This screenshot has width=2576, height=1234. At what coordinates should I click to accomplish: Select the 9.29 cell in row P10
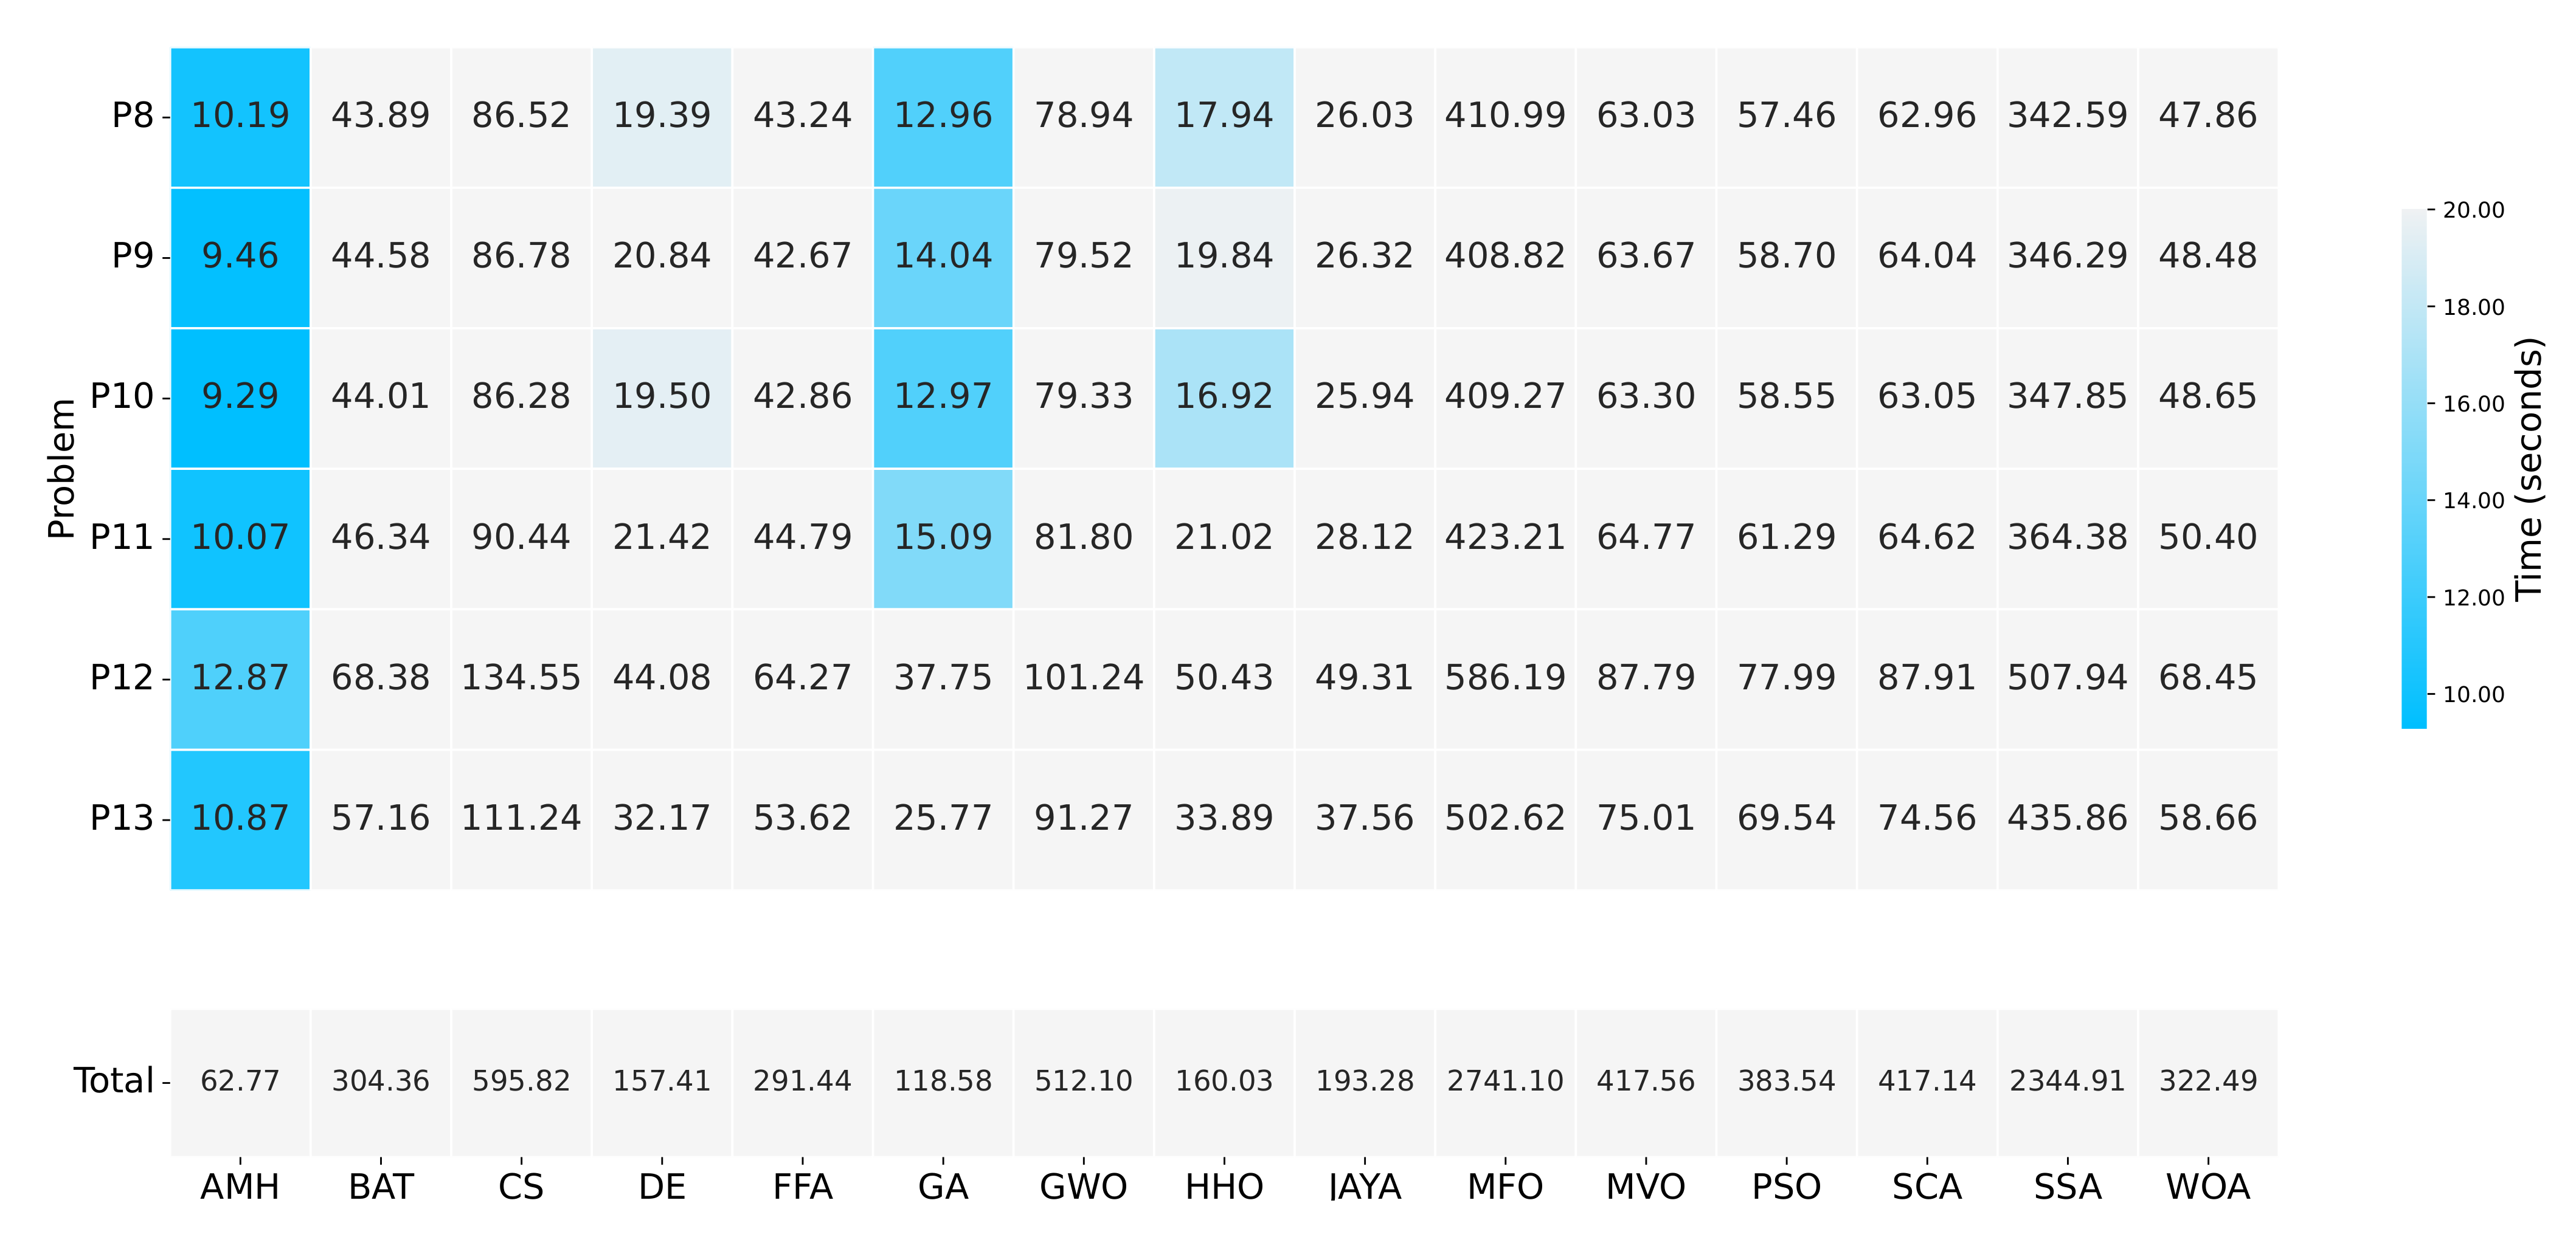(240, 397)
